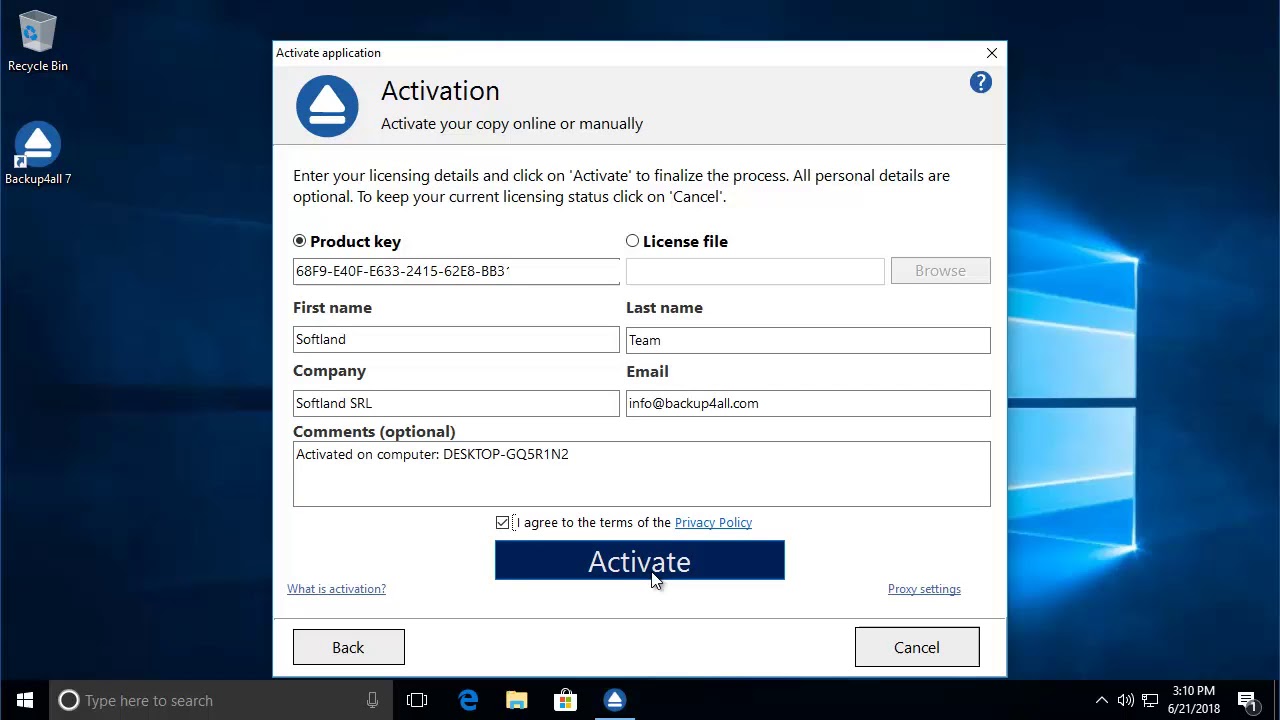Image resolution: width=1280 pixels, height=720 pixels.
Task: Open the help question mark icon
Action: [x=980, y=83]
